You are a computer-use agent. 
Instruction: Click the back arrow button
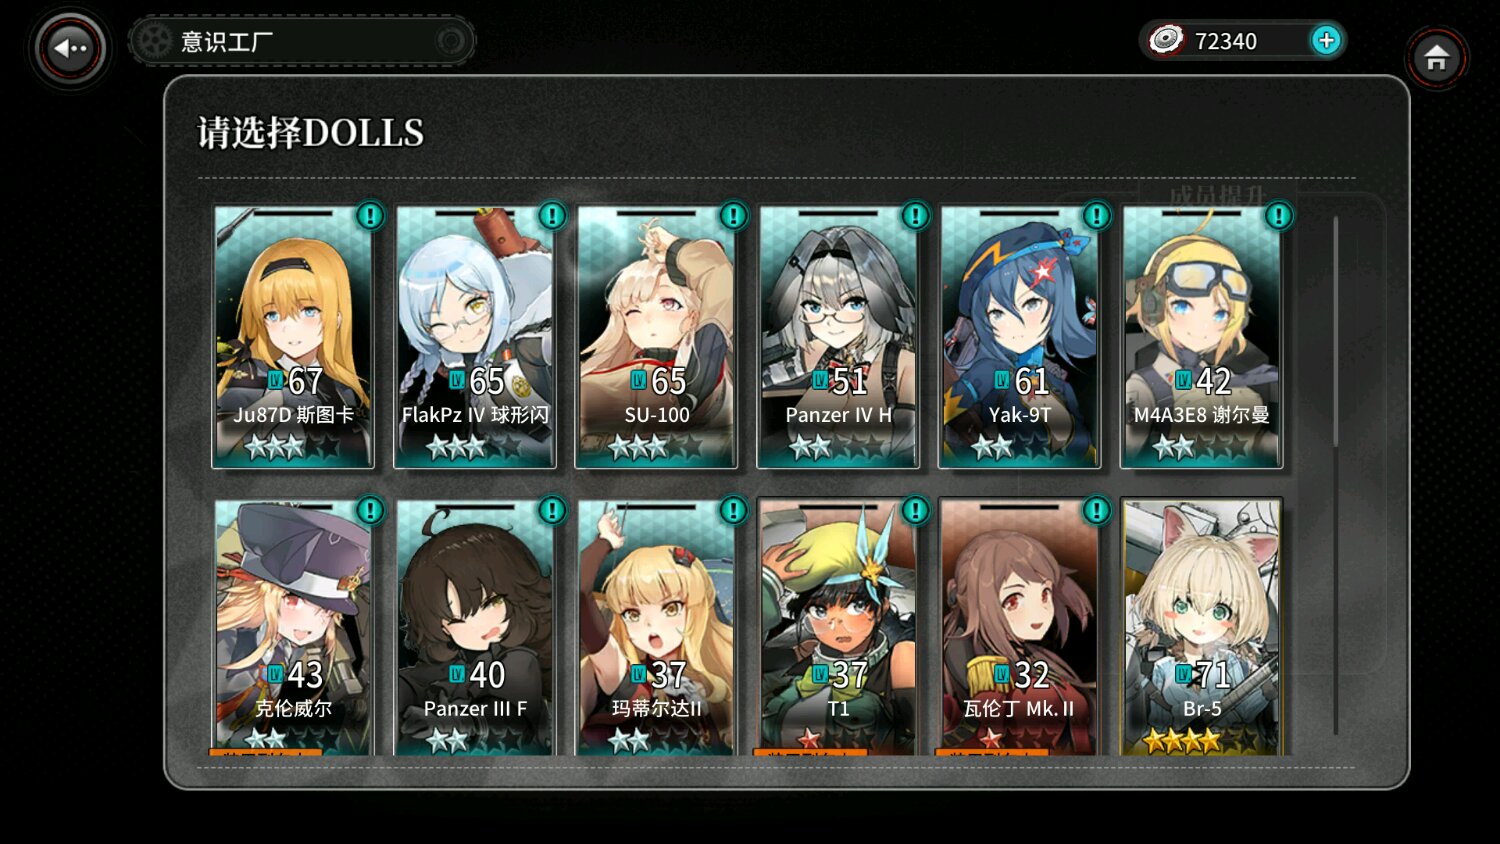(70, 48)
